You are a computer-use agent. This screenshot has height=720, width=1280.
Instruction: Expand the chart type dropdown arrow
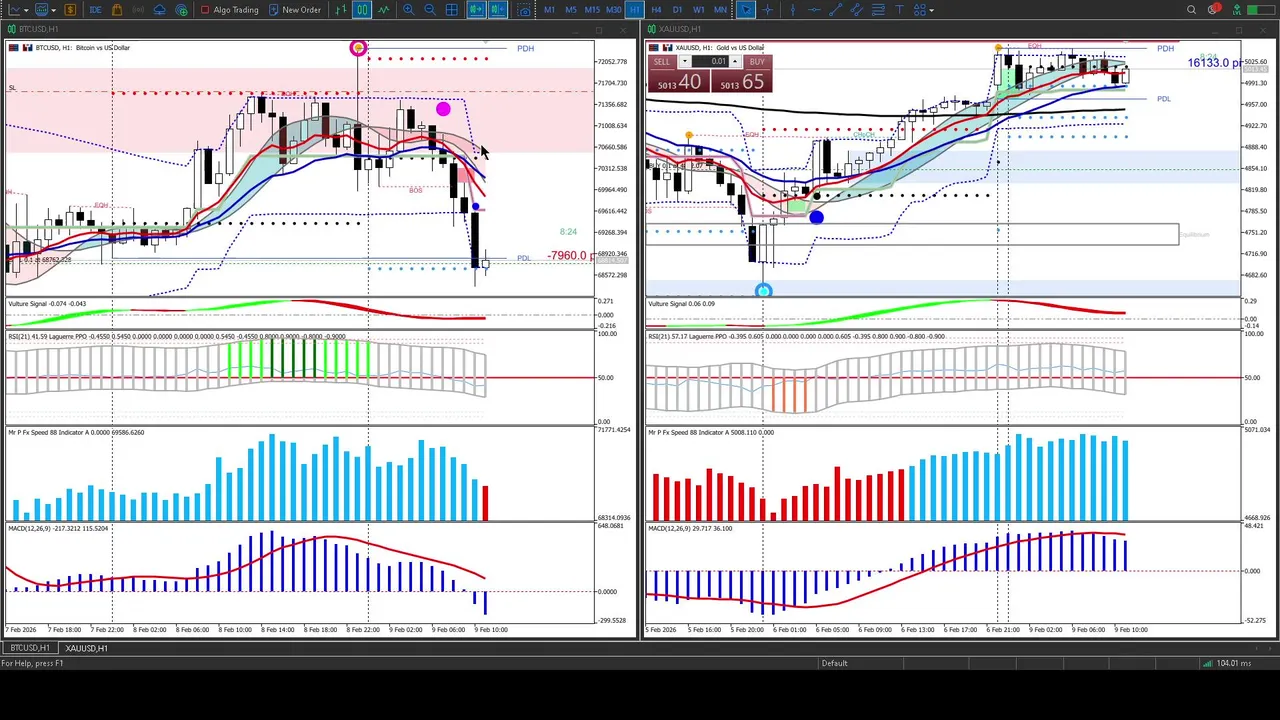pyautogui.click(x=26, y=10)
